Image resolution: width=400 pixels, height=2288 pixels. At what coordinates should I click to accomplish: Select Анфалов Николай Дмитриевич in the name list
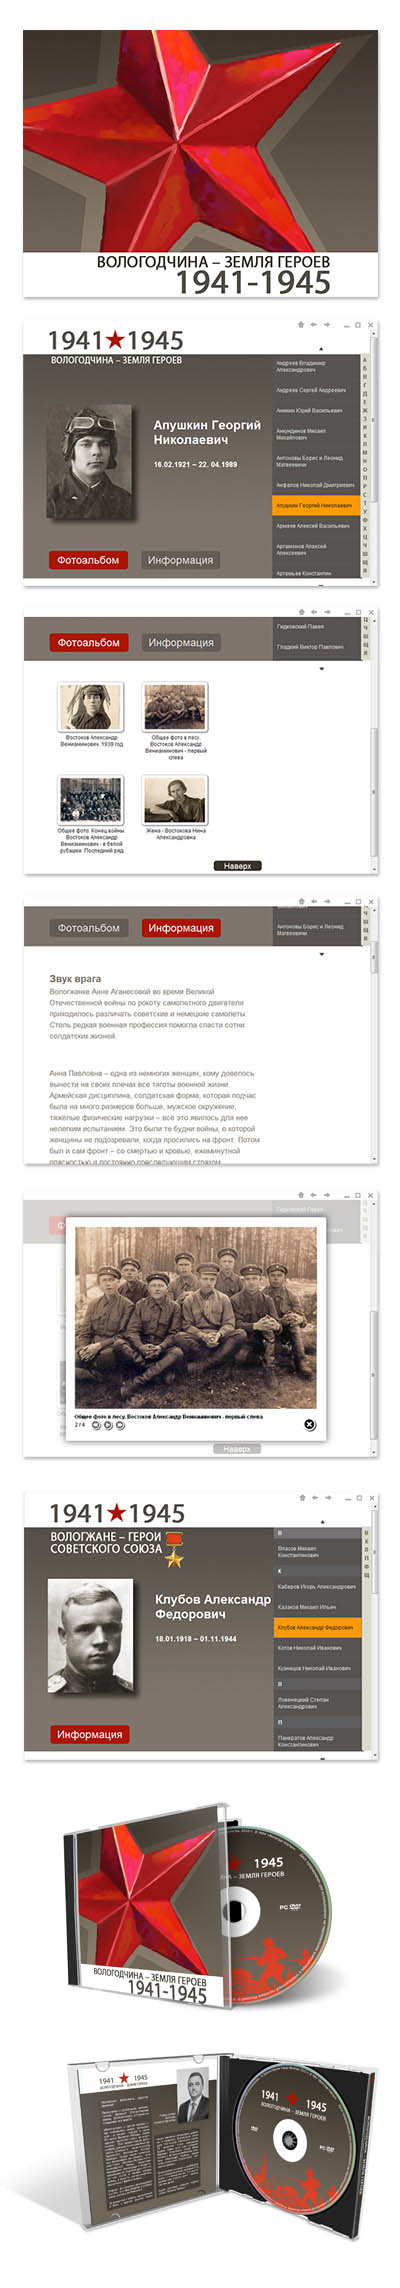click(315, 485)
